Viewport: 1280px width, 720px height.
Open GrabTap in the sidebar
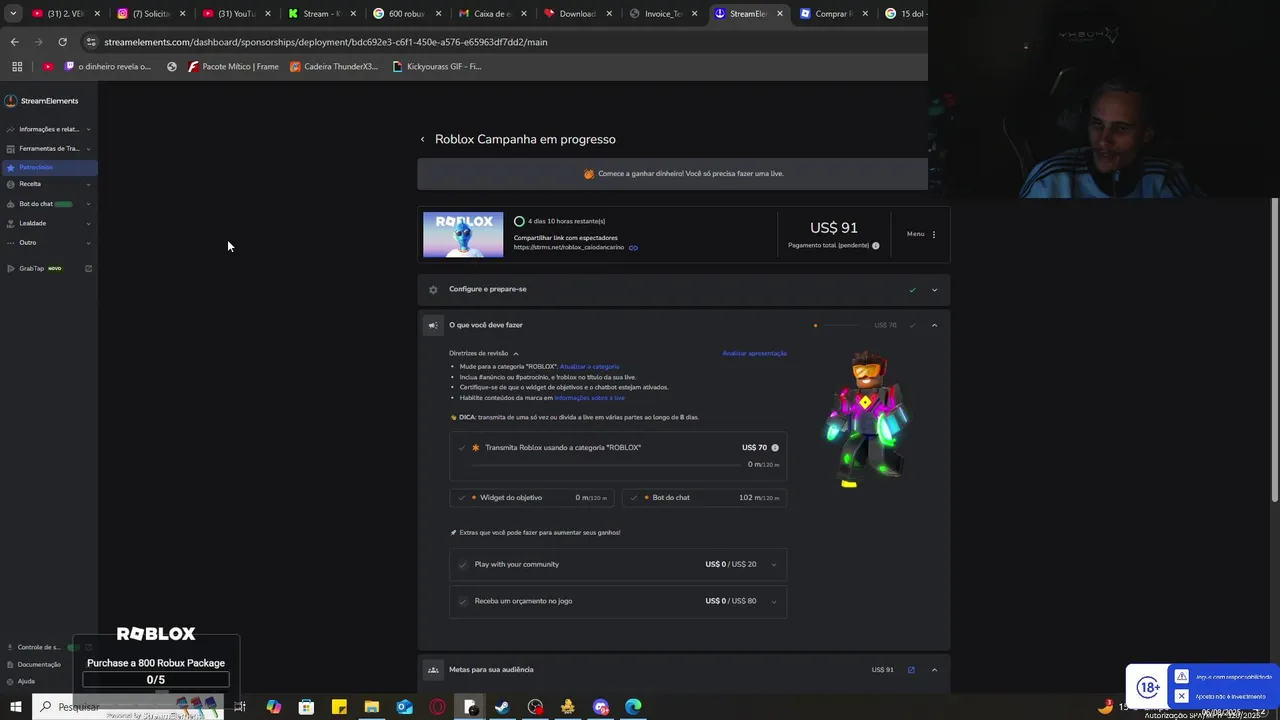click(x=40, y=268)
